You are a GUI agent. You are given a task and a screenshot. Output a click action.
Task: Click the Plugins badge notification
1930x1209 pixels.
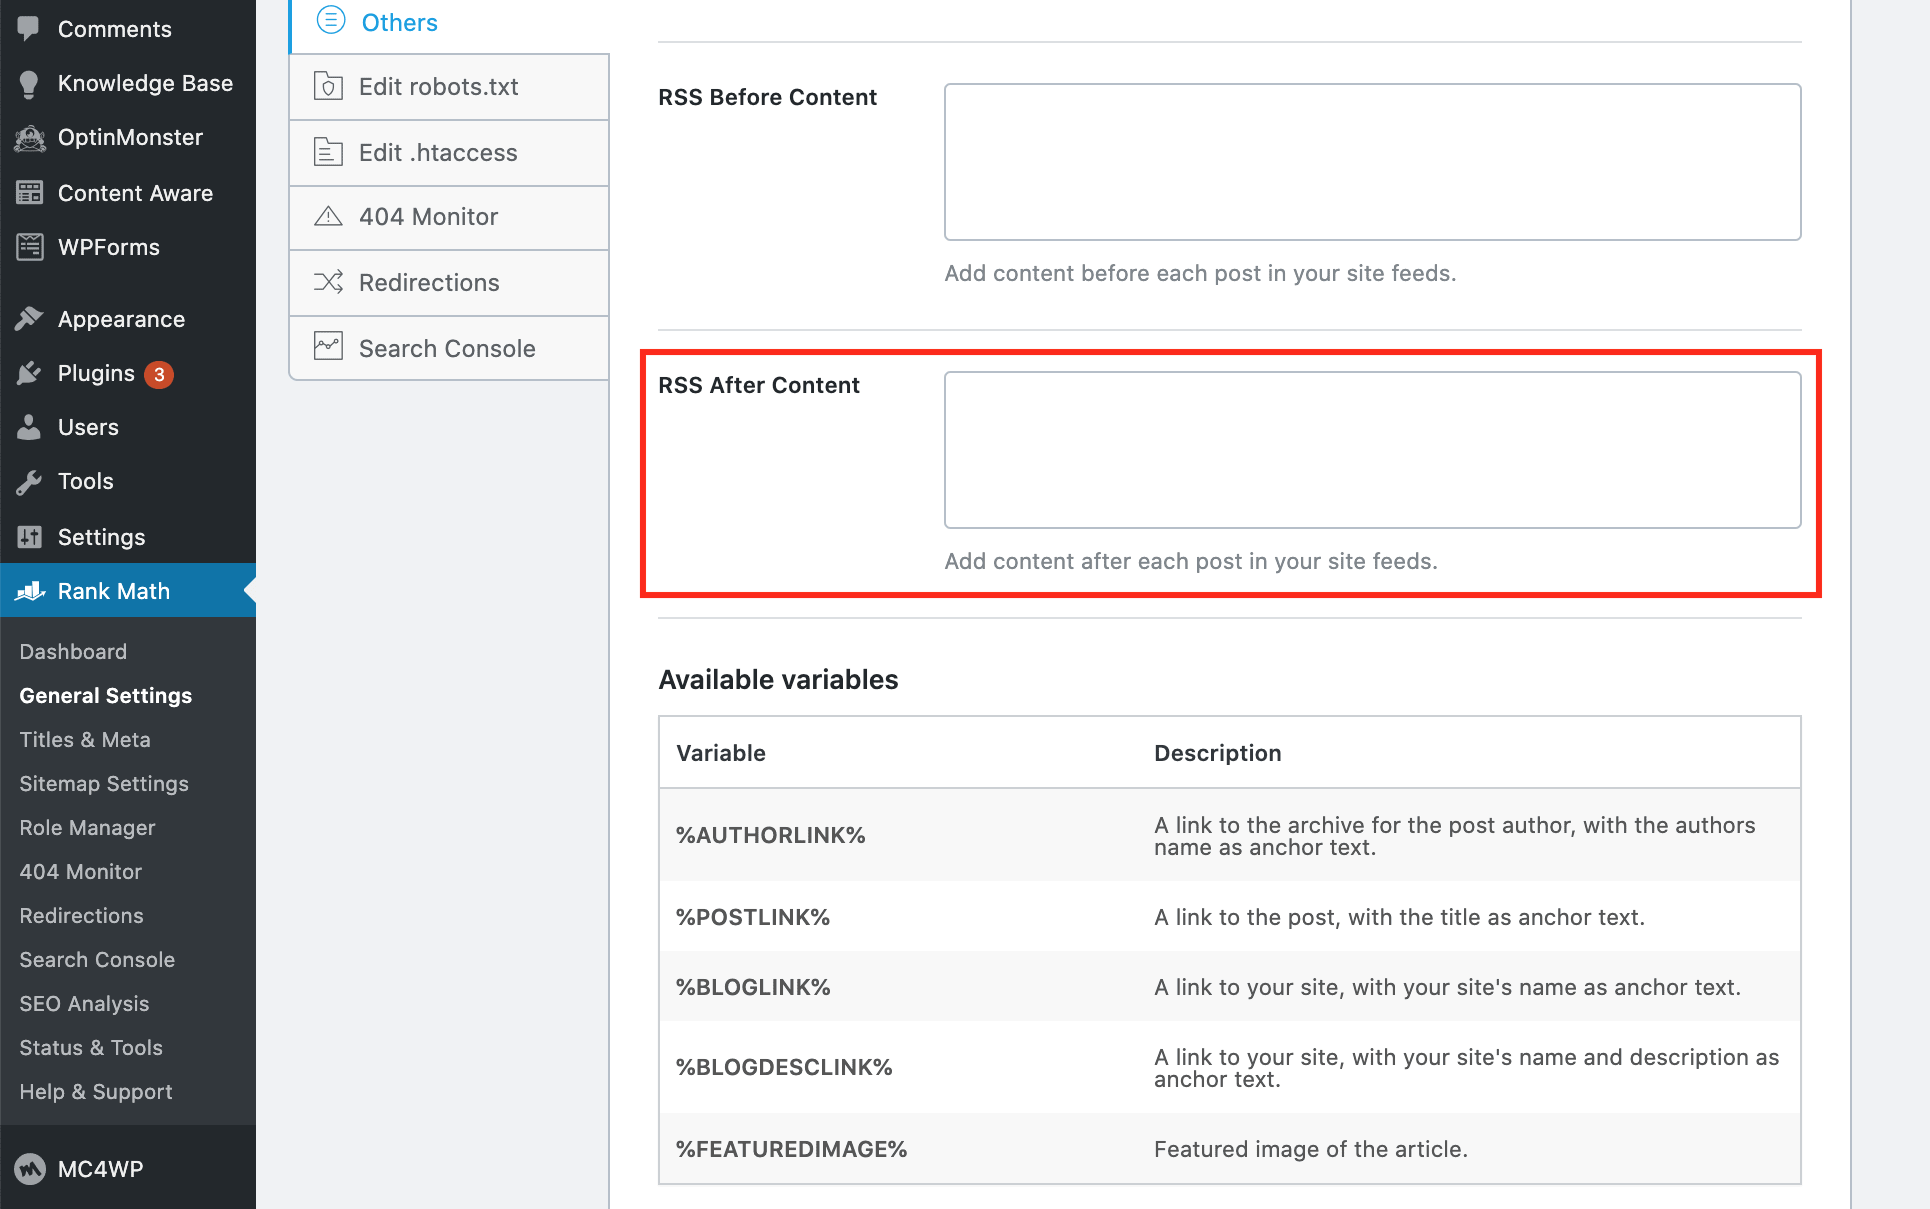(157, 373)
